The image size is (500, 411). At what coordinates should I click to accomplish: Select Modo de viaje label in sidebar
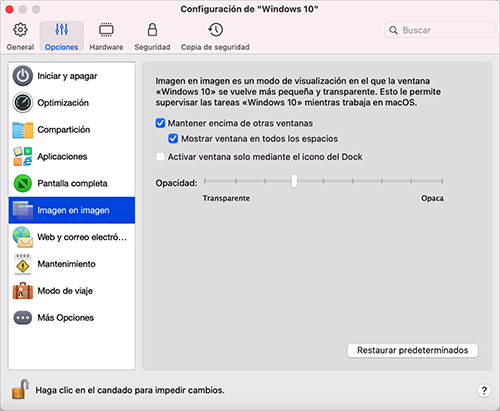(65, 291)
